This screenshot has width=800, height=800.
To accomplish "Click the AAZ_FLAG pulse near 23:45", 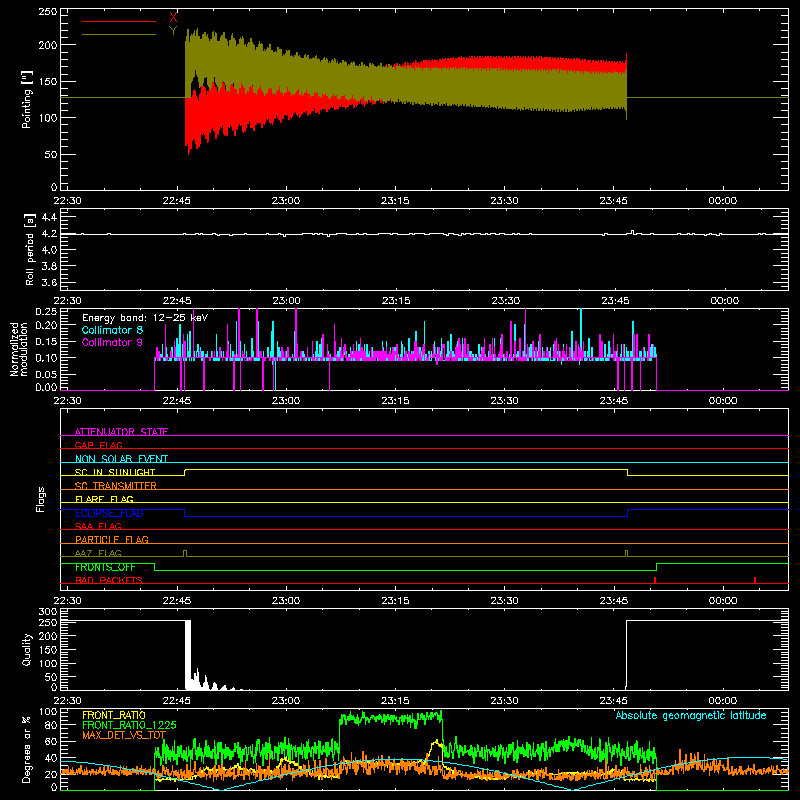I will [627, 553].
